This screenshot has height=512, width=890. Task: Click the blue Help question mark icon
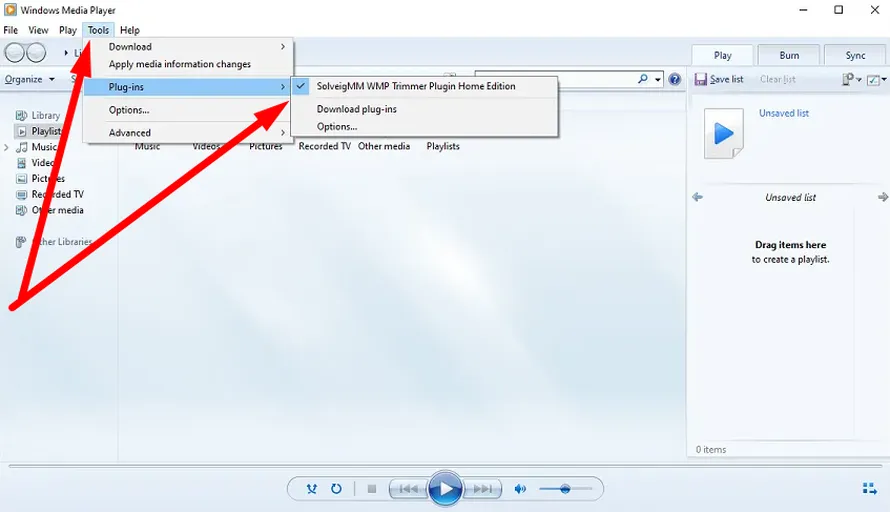(674, 79)
